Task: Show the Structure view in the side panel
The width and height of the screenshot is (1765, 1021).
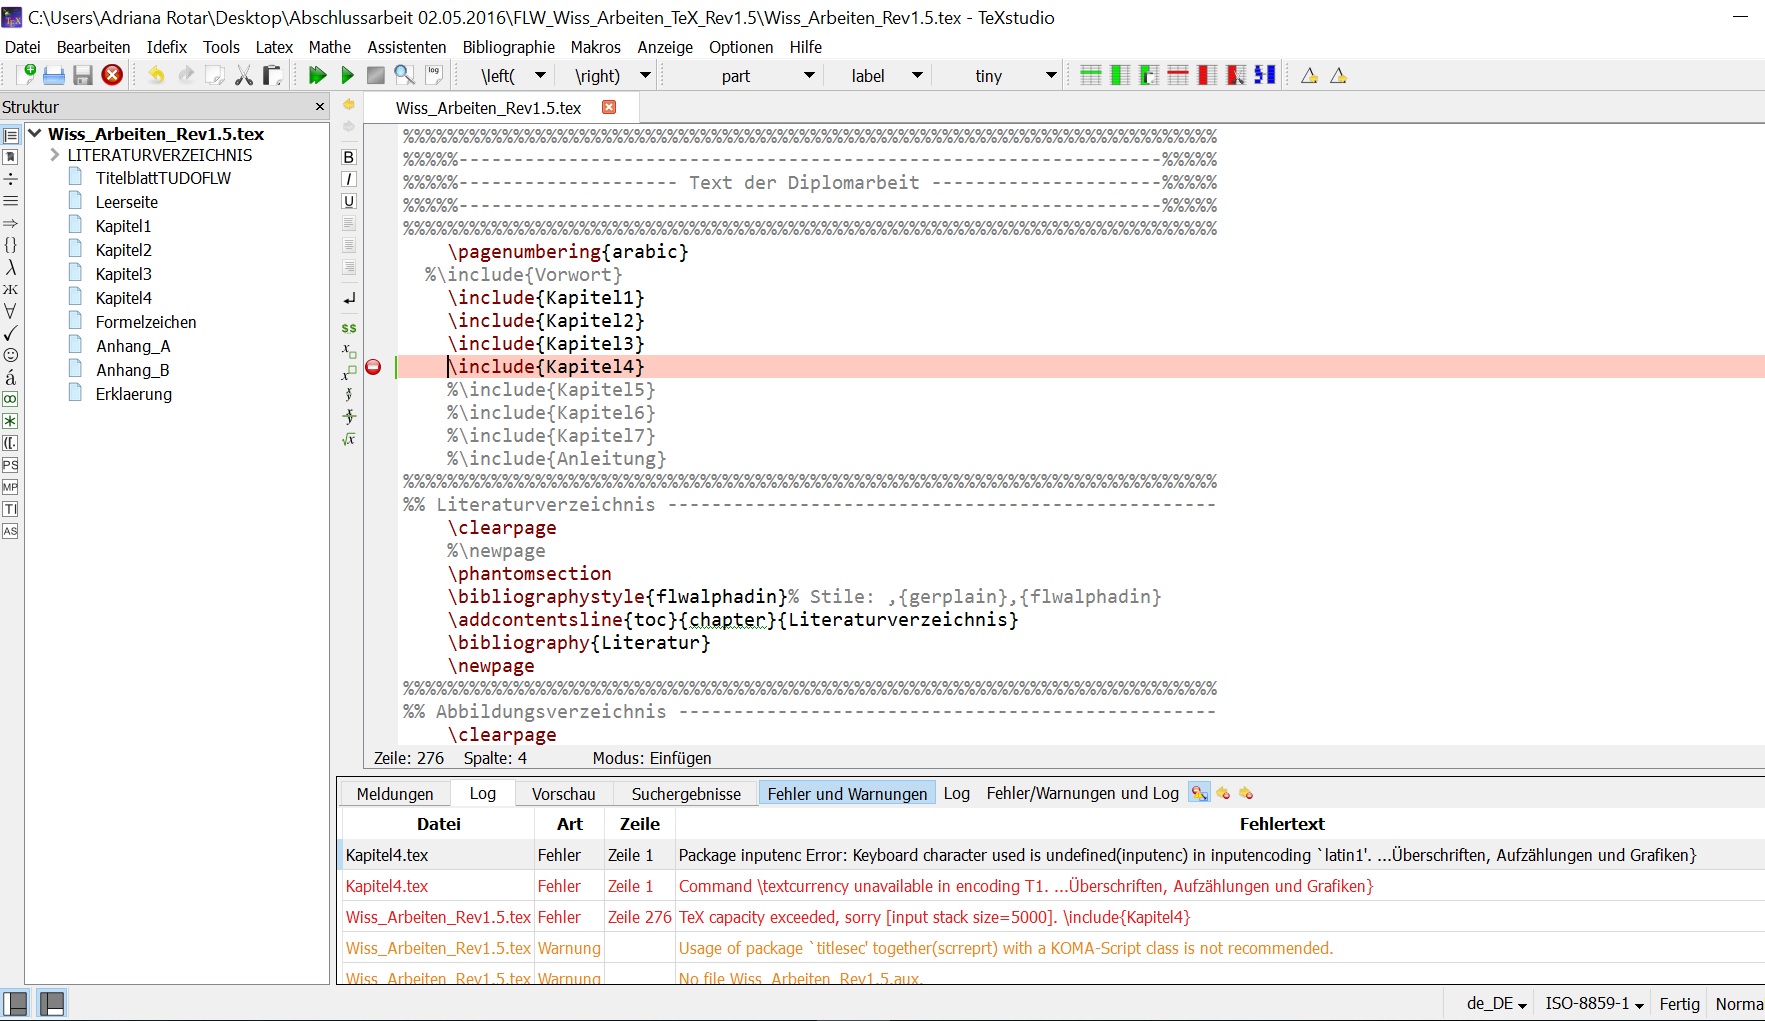Action: [x=10, y=135]
